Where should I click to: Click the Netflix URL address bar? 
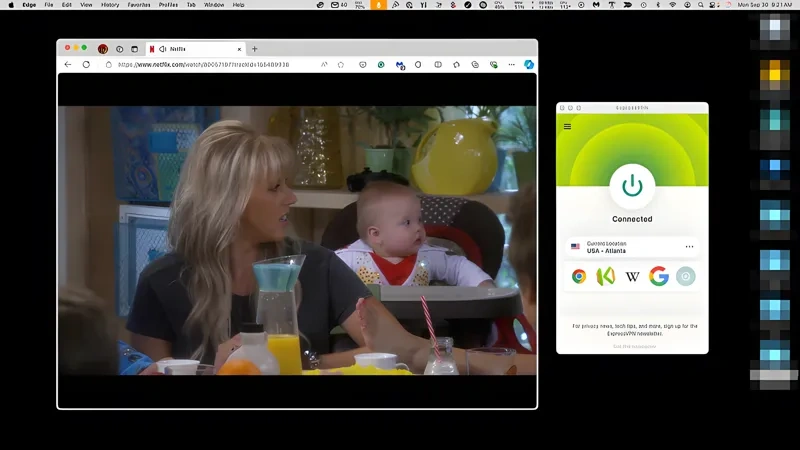click(204, 65)
